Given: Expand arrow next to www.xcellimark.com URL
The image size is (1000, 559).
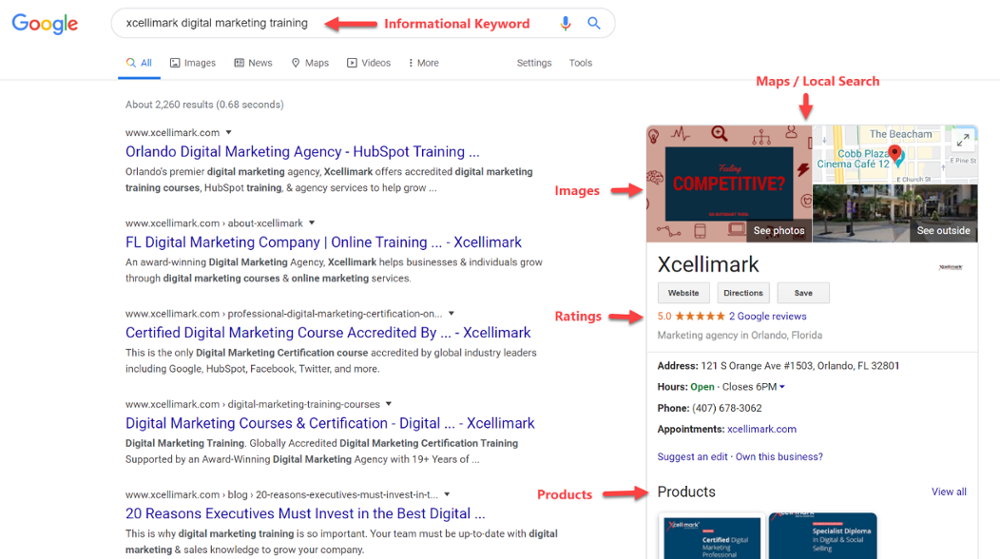Looking at the screenshot, I should click(x=228, y=133).
